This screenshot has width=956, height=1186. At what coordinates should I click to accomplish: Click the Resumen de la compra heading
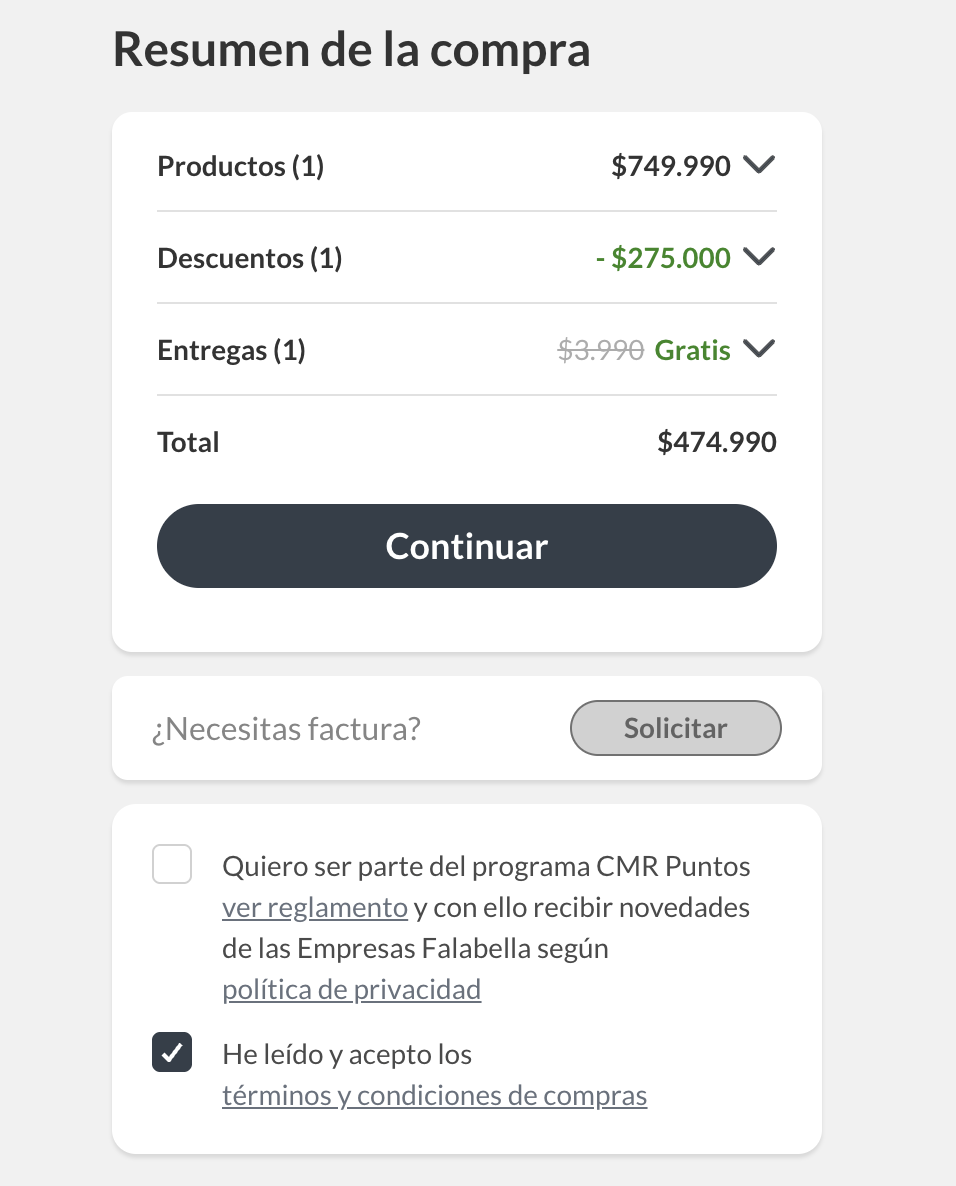point(352,50)
